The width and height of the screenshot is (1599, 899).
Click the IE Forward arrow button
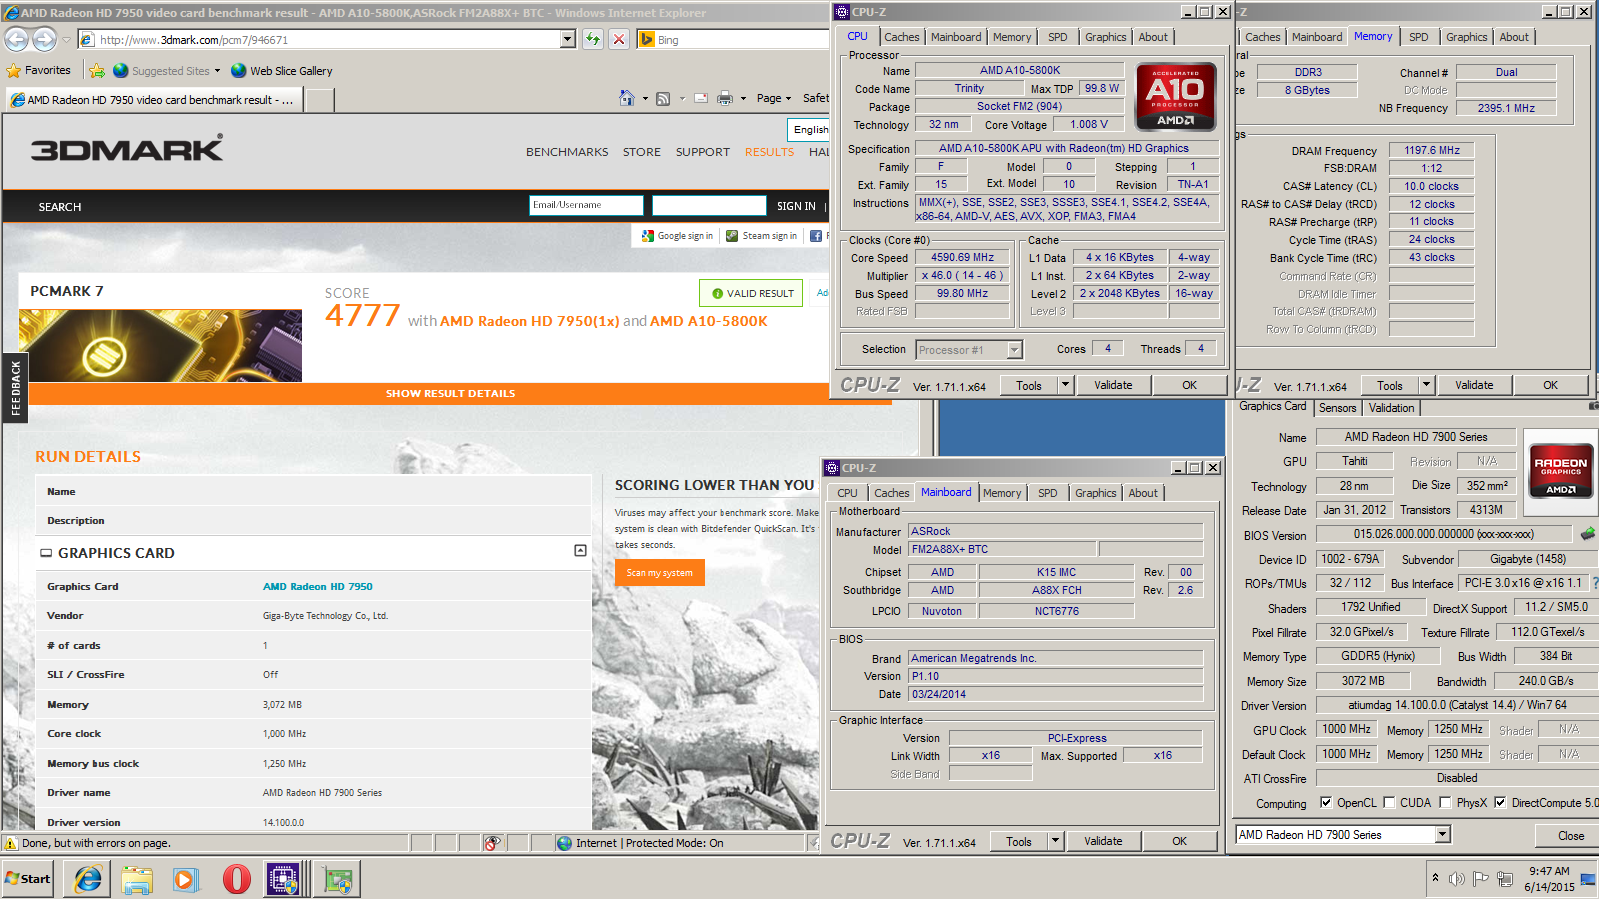(44, 39)
